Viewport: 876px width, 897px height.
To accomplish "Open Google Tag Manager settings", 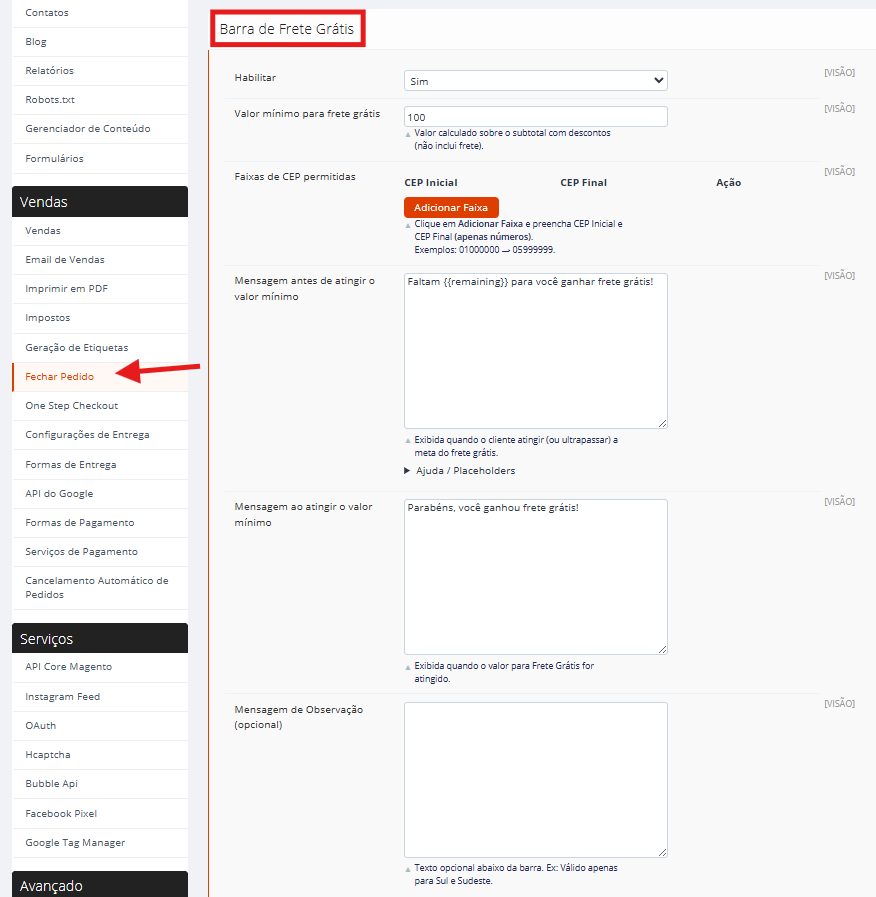I will point(76,843).
